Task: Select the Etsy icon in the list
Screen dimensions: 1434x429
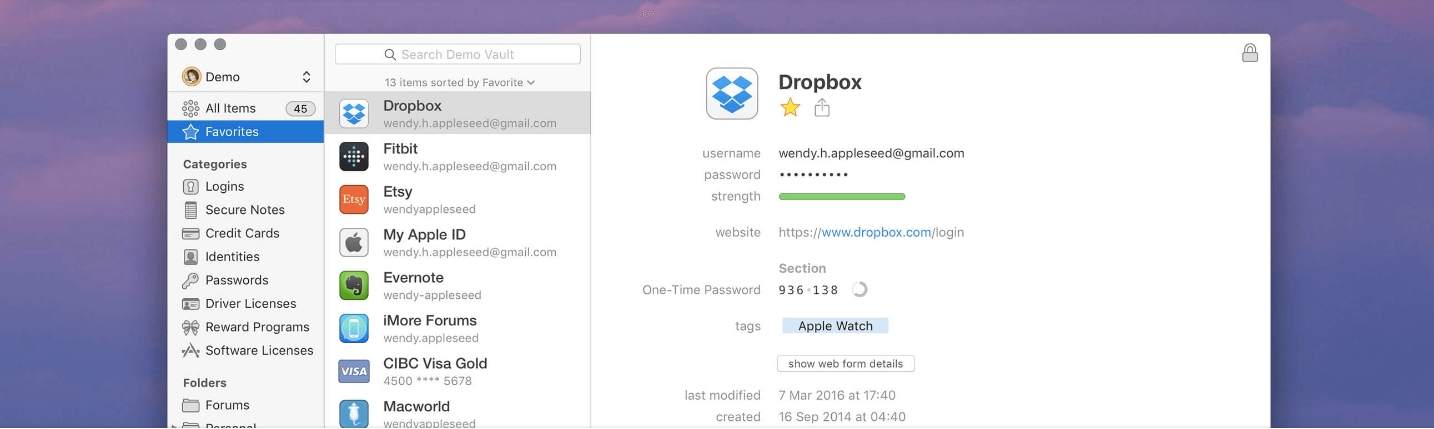Action: pyautogui.click(x=354, y=200)
